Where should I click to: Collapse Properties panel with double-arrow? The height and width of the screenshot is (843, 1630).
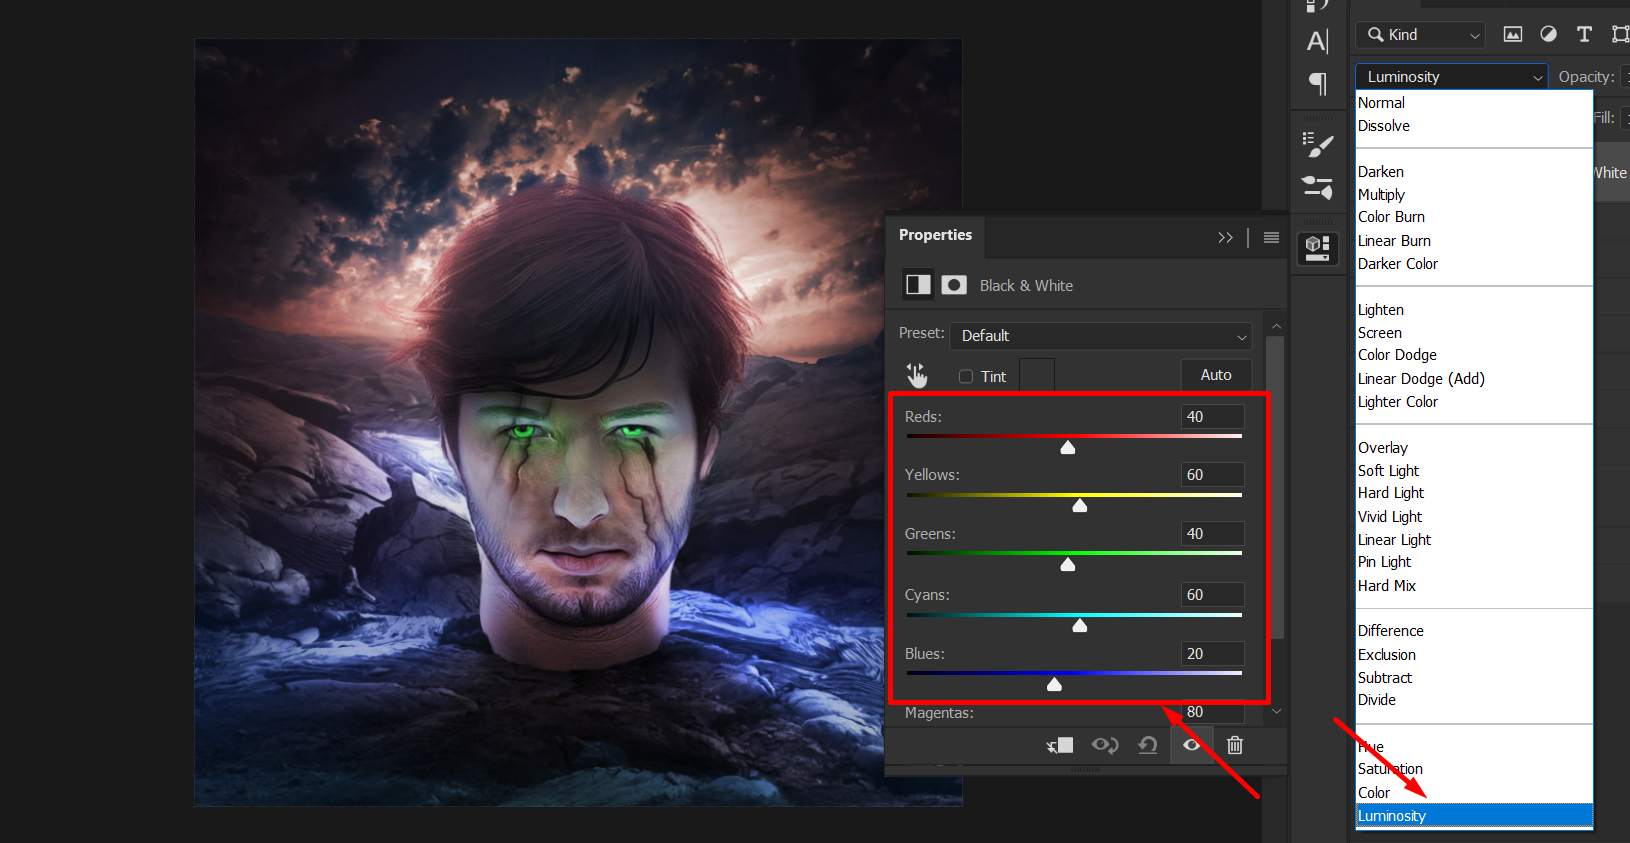pos(1225,238)
